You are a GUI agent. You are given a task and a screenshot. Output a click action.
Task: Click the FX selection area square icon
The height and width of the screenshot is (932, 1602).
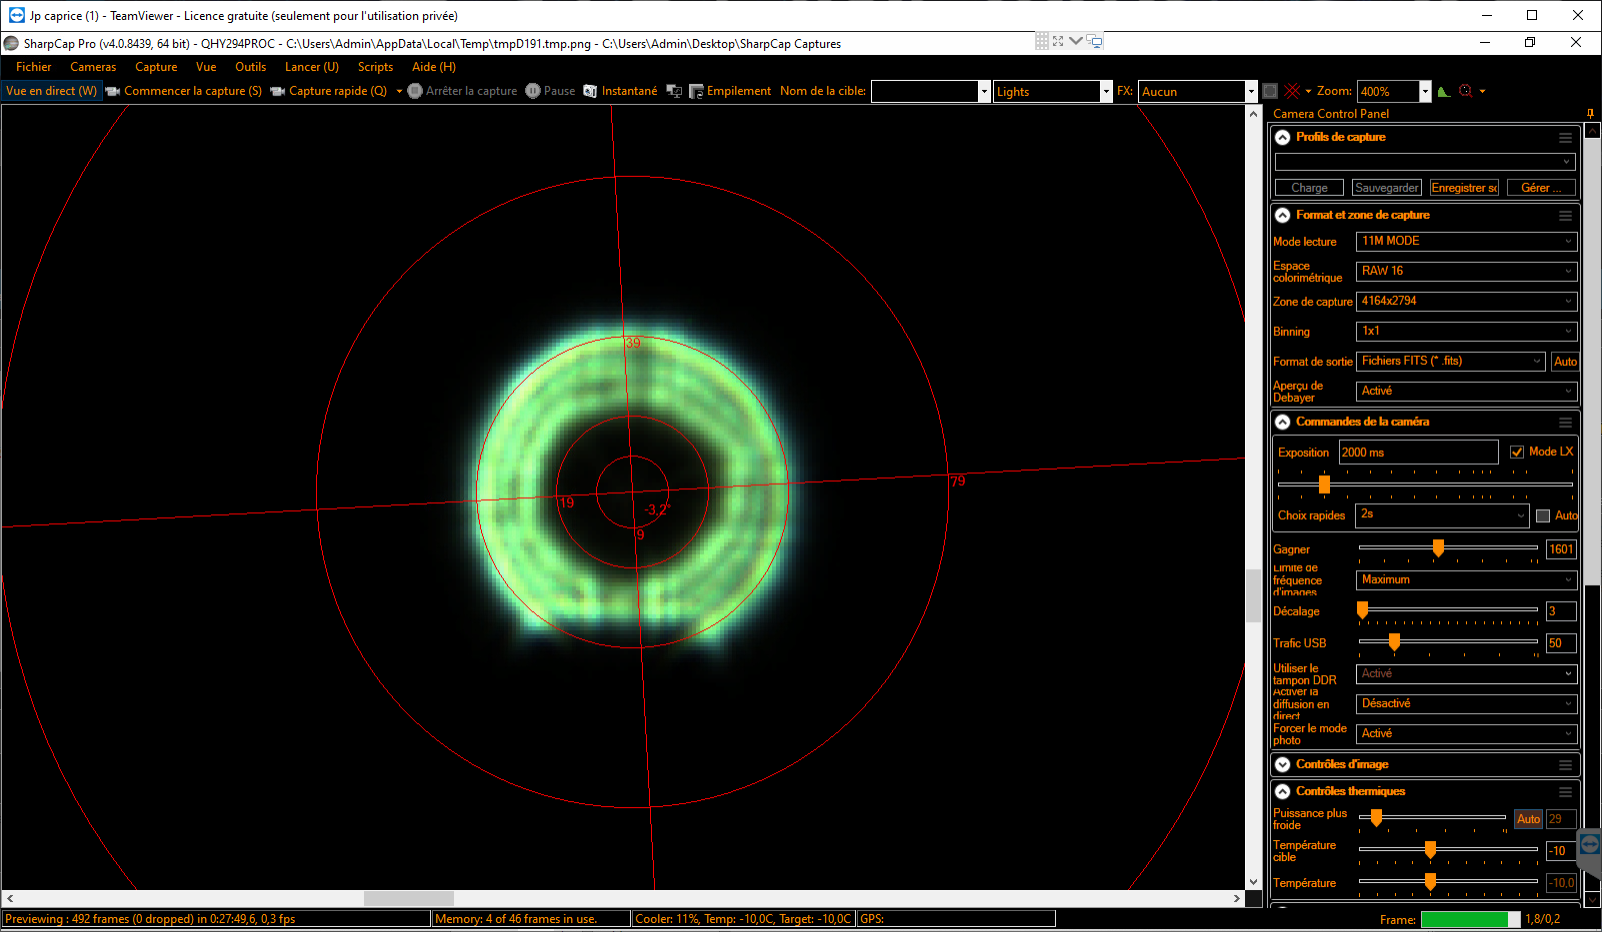coord(1270,91)
